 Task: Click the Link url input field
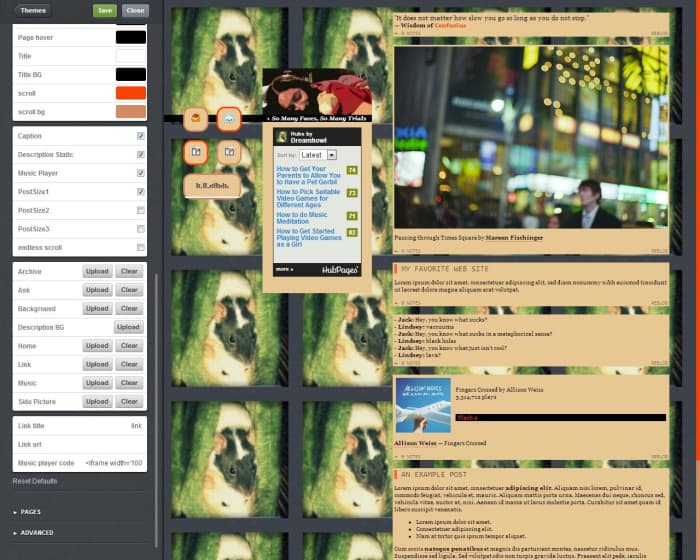80,445
